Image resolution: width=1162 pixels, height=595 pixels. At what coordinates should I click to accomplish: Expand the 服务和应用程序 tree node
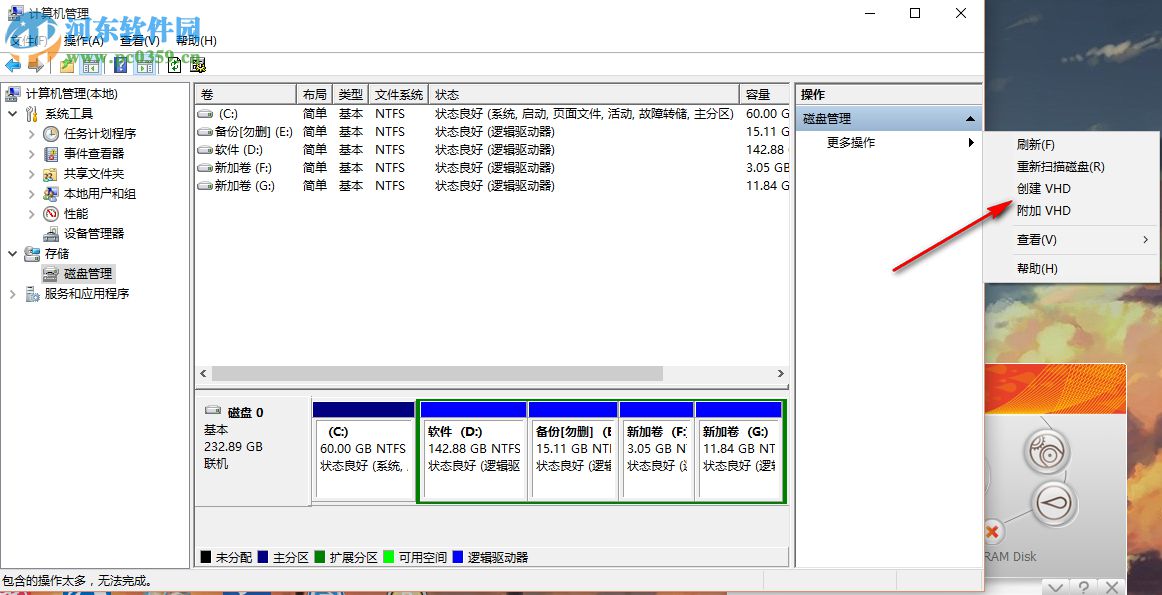point(12,293)
